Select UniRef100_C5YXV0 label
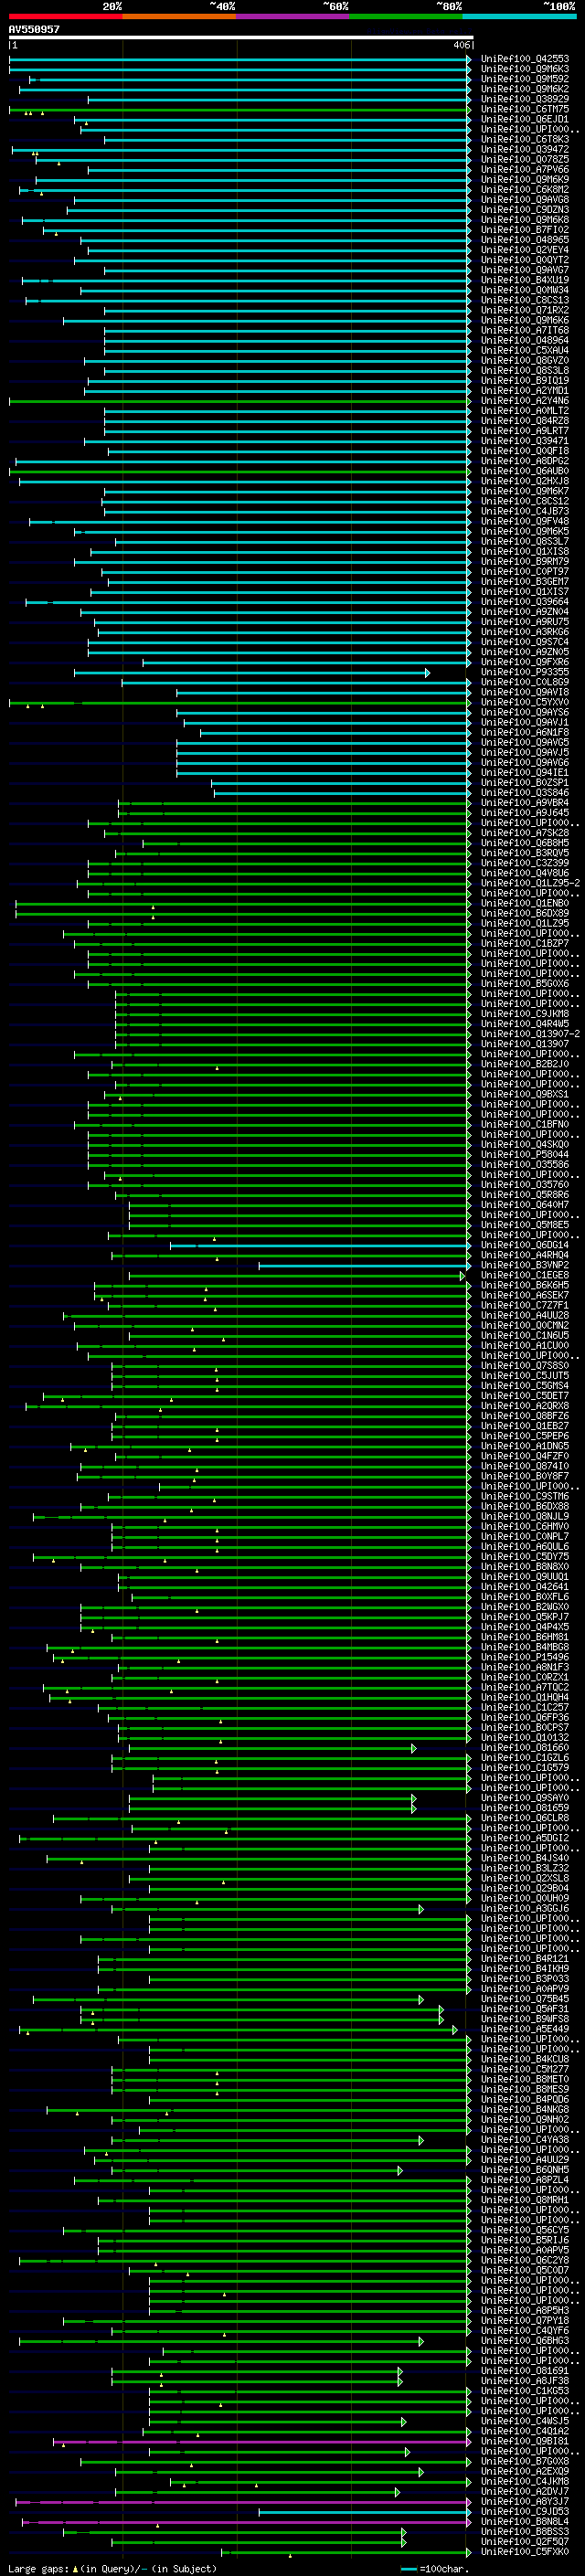This screenshot has height=2576, width=585. pos(525,702)
